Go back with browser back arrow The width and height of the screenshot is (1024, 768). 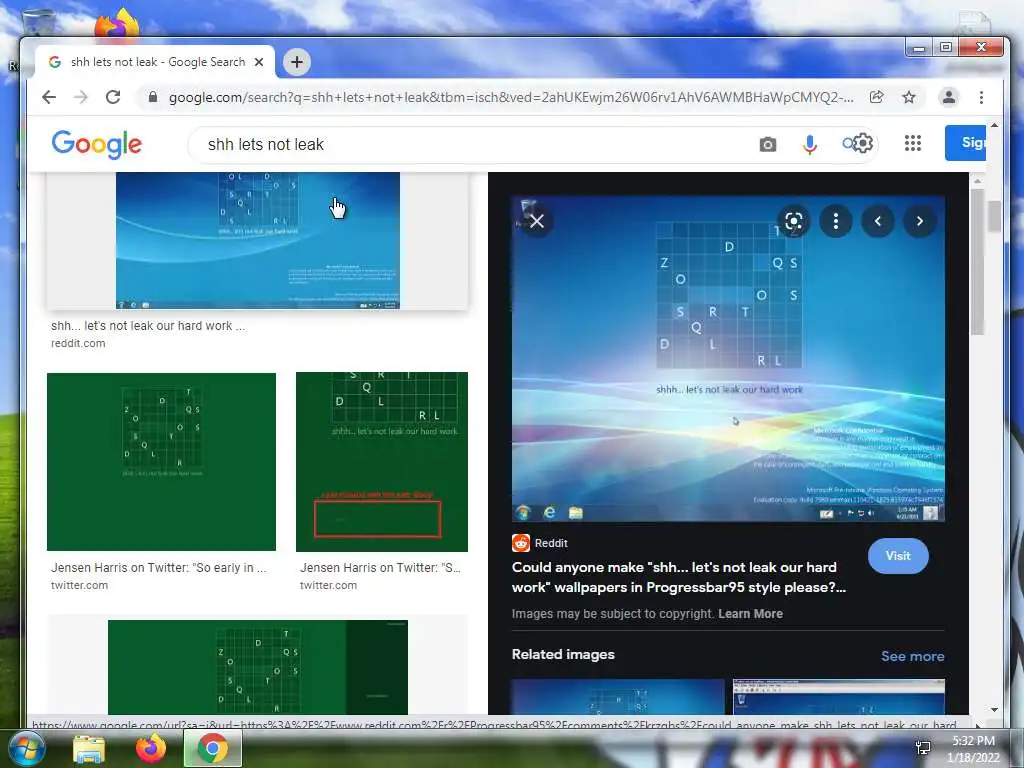point(49,97)
